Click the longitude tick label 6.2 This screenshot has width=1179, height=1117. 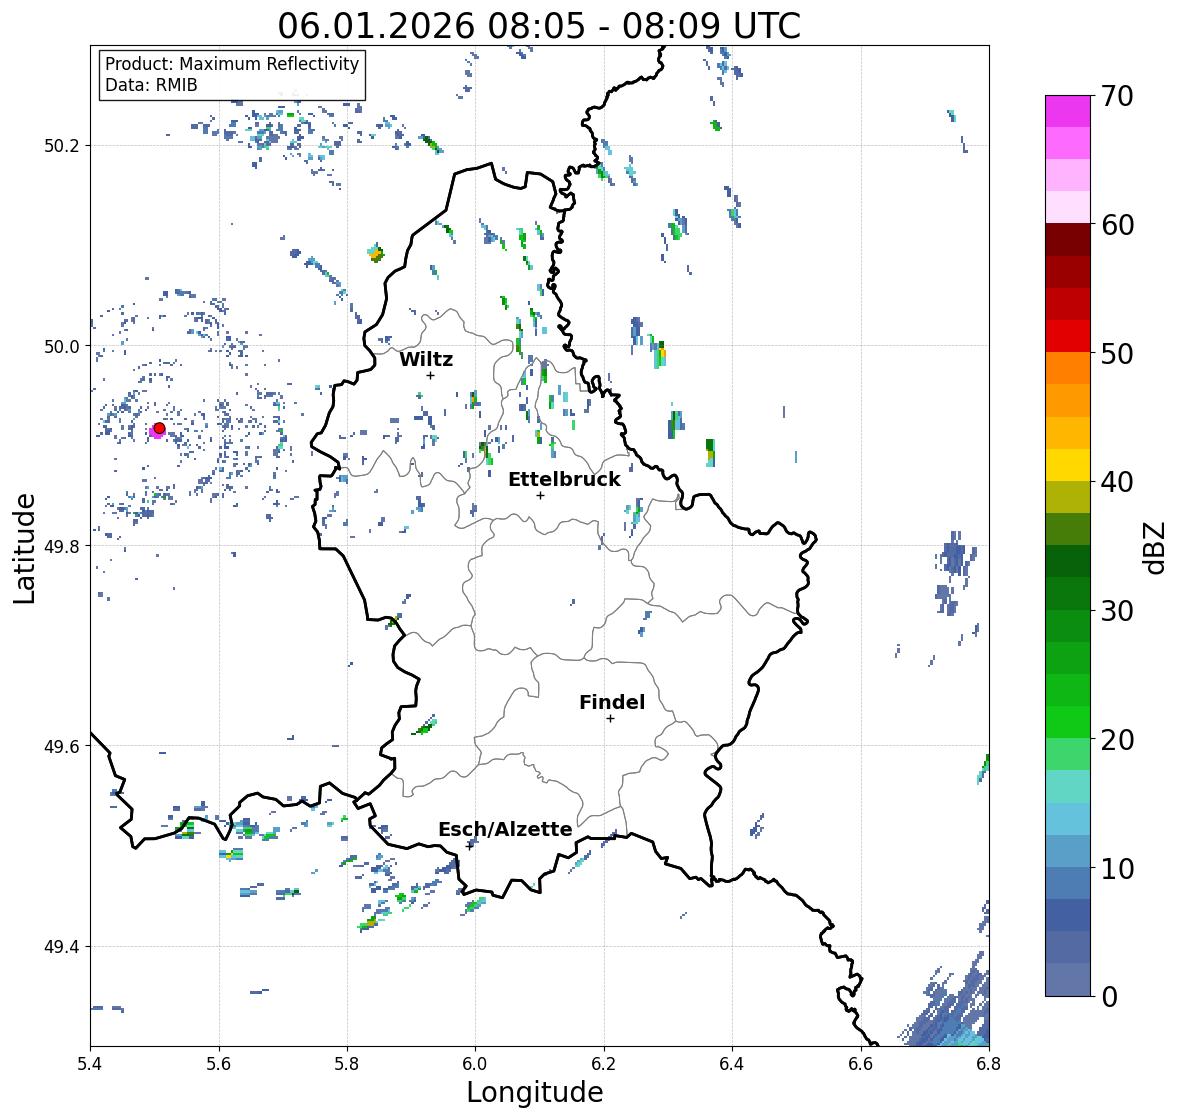click(x=604, y=1064)
